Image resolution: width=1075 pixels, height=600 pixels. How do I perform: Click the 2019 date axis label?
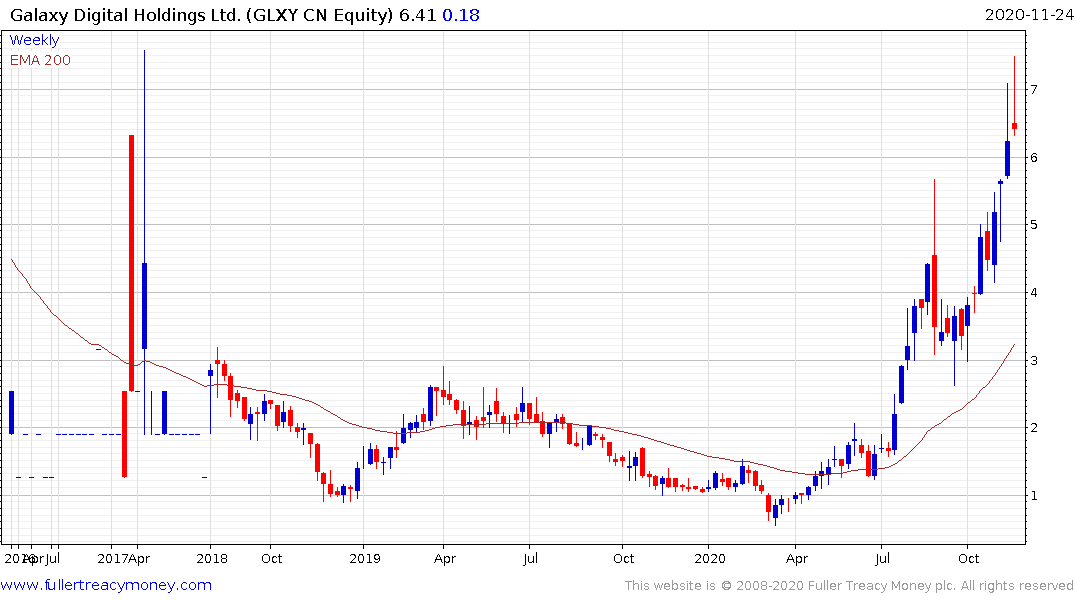click(x=365, y=558)
